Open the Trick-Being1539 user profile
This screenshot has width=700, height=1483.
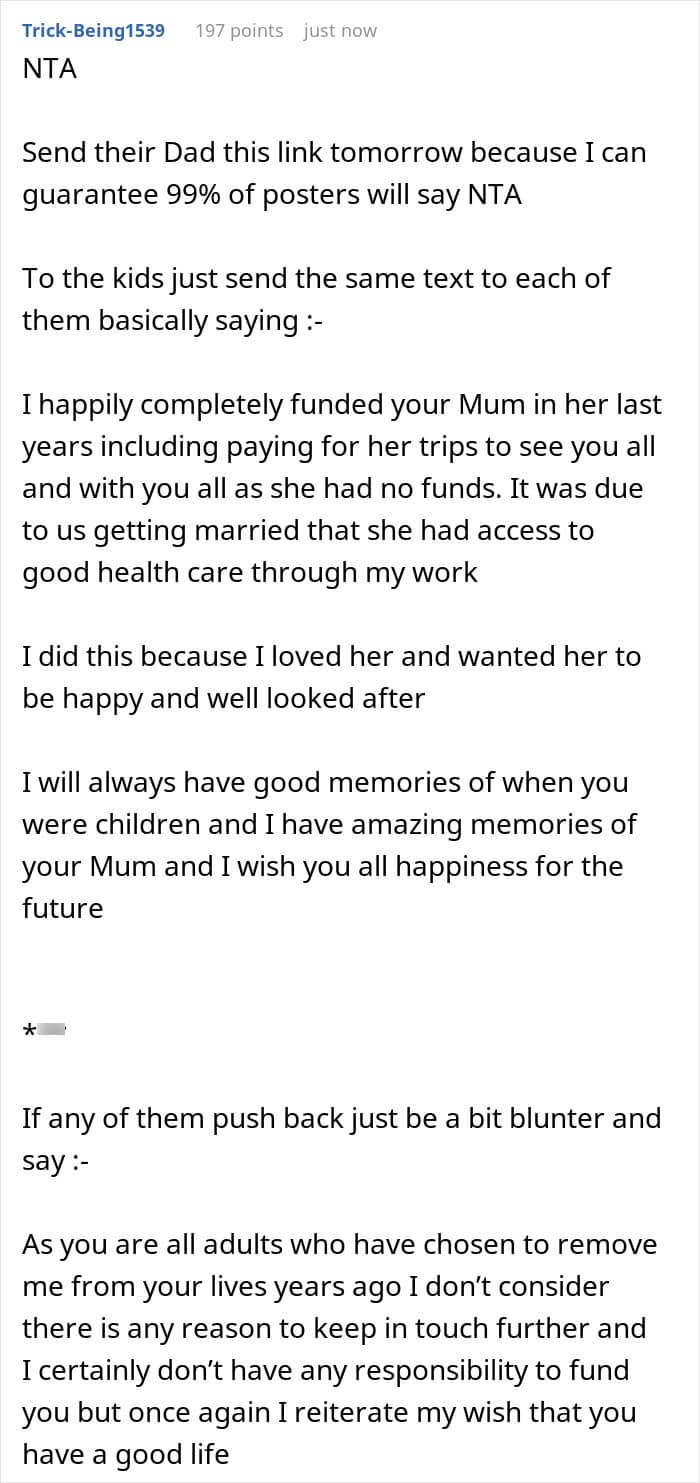pyautogui.click(x=93, y=30)
